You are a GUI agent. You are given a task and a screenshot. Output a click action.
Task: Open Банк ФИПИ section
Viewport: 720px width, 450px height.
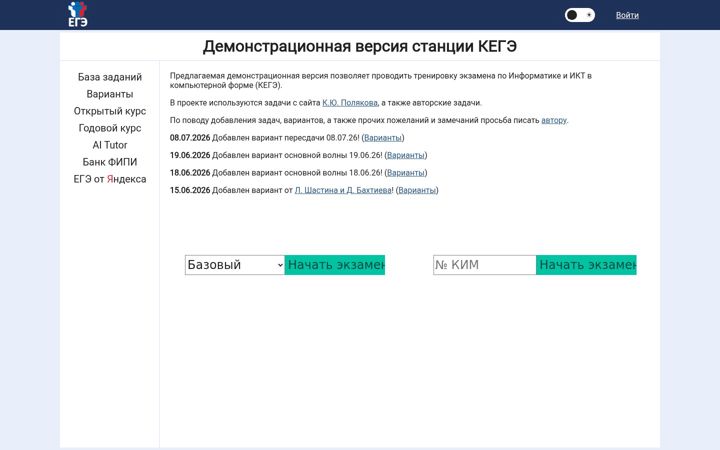click(x=110, y=162)
